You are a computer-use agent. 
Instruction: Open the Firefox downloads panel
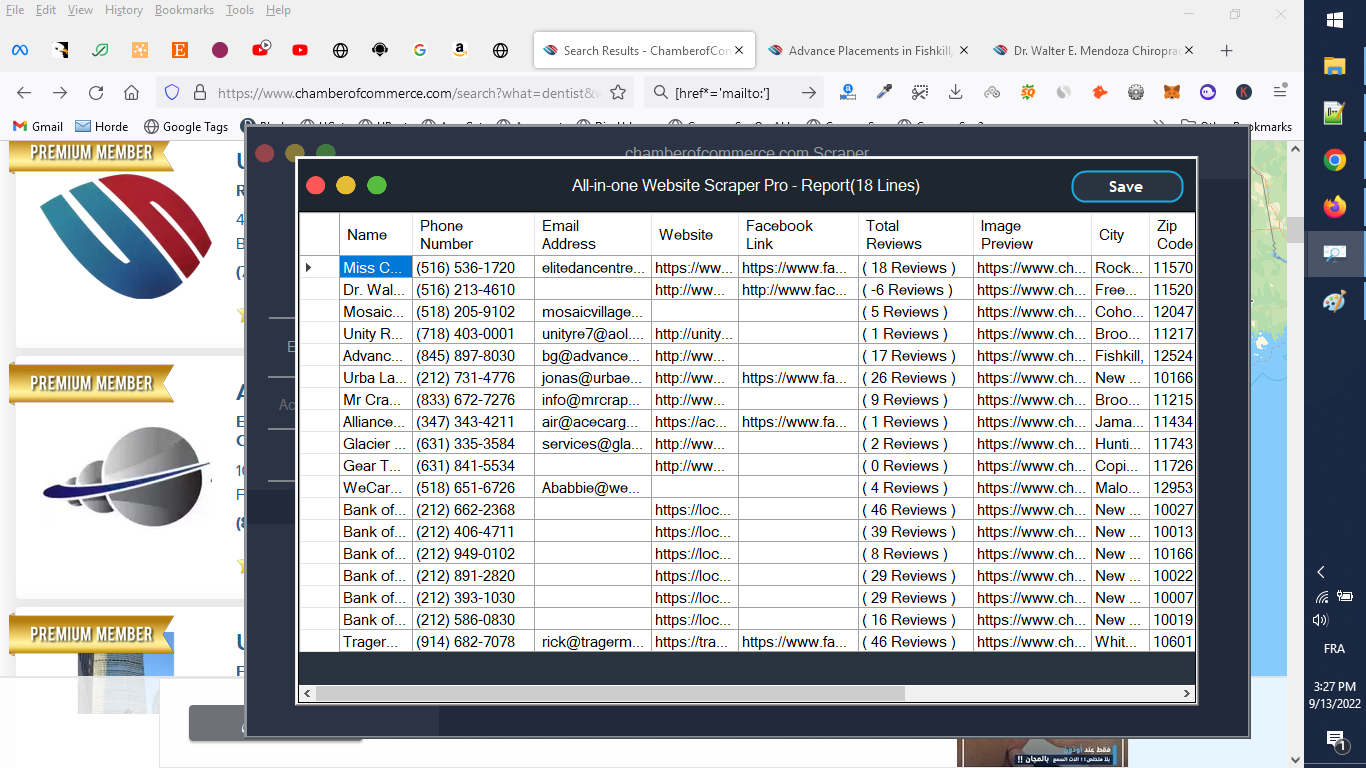tap(956, 92)
